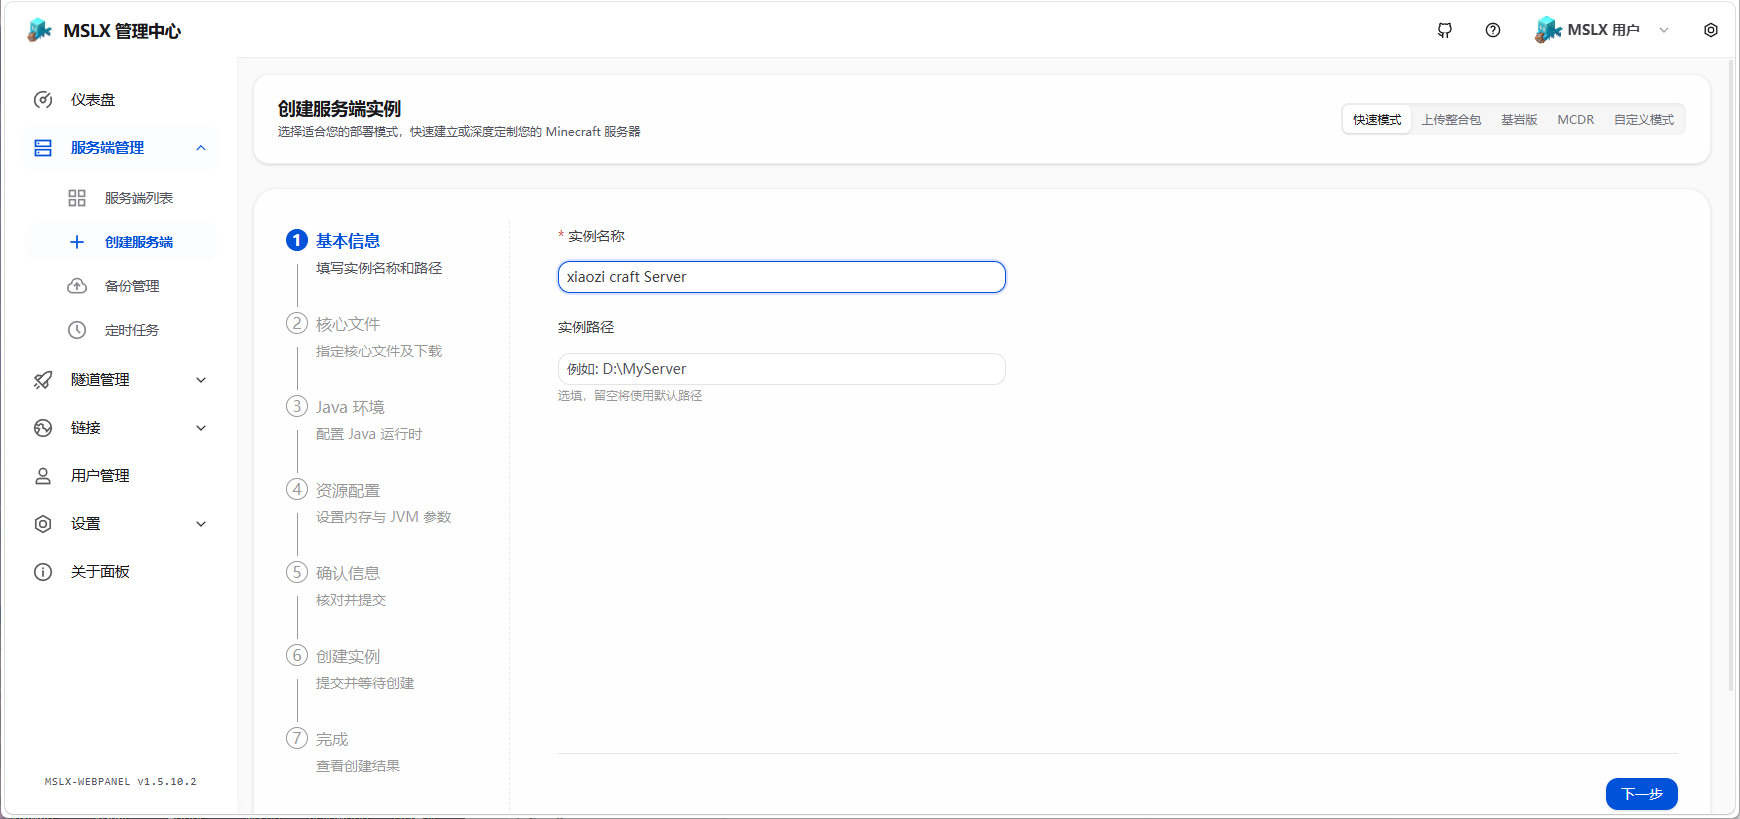
Task: Click the 基本信息 step title
Action: click(348, 241)
